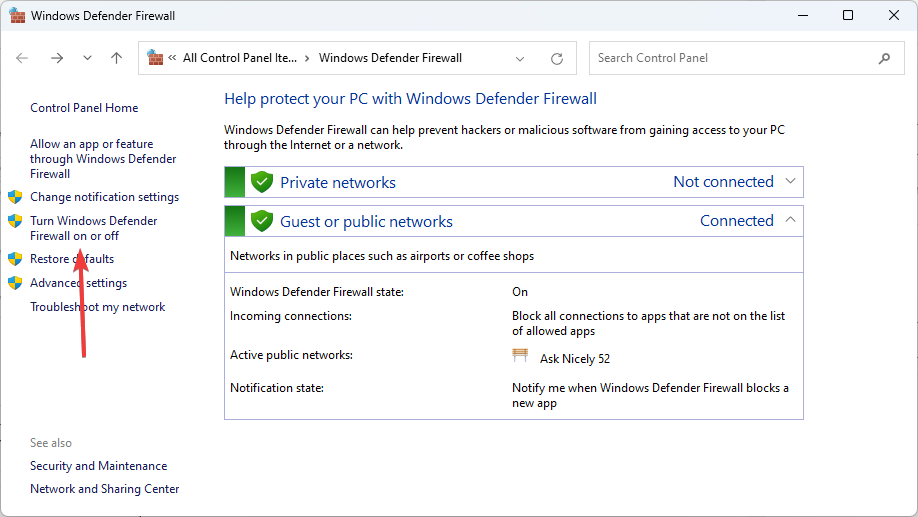
Task: Open the recent locations dropdown arrow
Action: coord(87,58)
